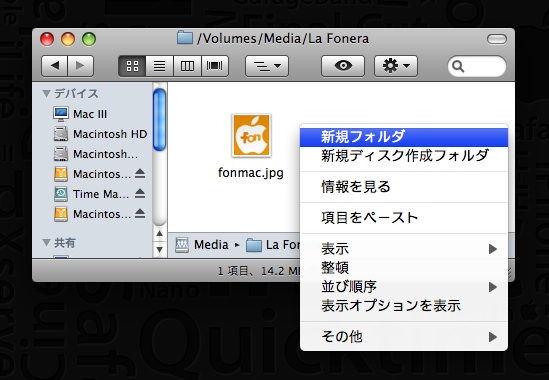Screen dimensions: 549x380
Task: Eject the Time Ma... volume
Action: tap(140, 193)
